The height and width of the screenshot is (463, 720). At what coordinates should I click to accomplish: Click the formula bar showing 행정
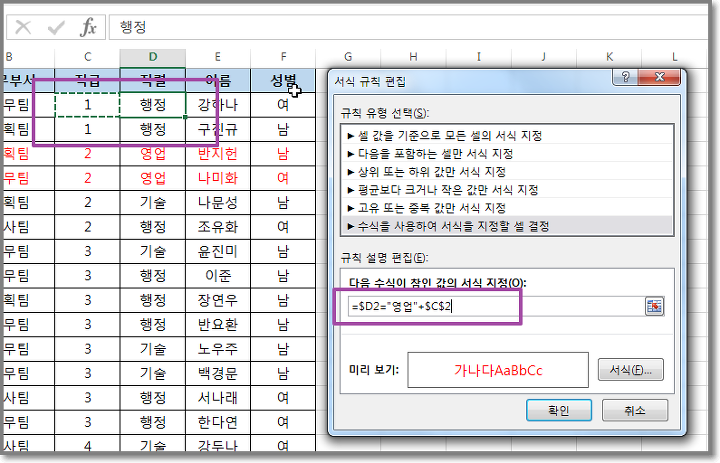[x=409, y=28]
